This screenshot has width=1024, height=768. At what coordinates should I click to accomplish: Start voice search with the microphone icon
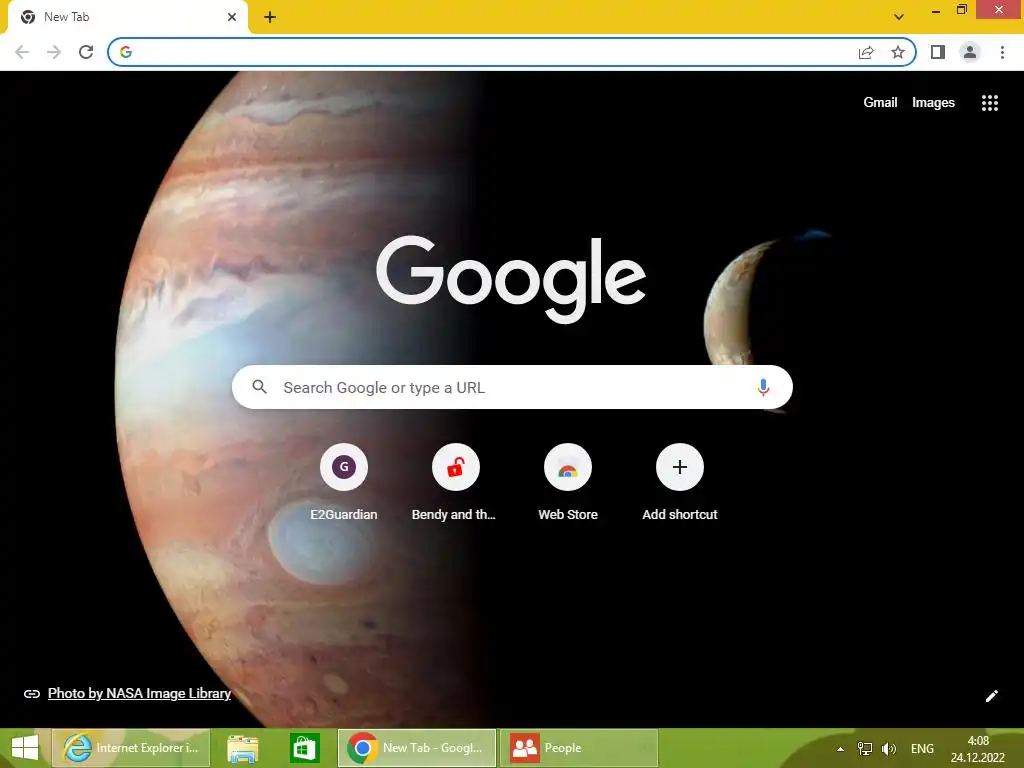(763, 387)
